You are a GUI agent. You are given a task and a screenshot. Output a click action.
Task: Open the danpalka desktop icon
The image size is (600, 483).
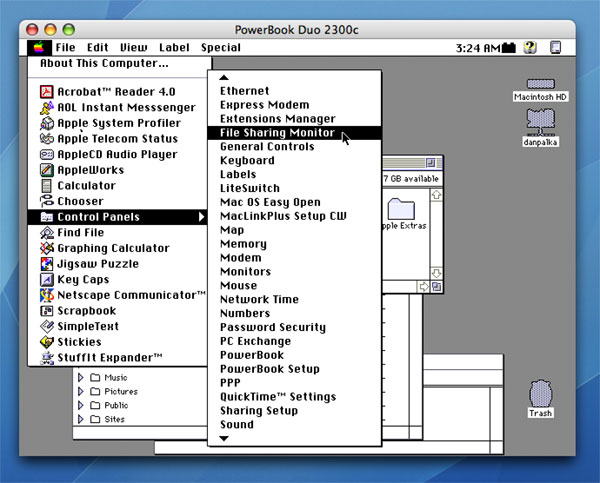click(x=540, y=120)
